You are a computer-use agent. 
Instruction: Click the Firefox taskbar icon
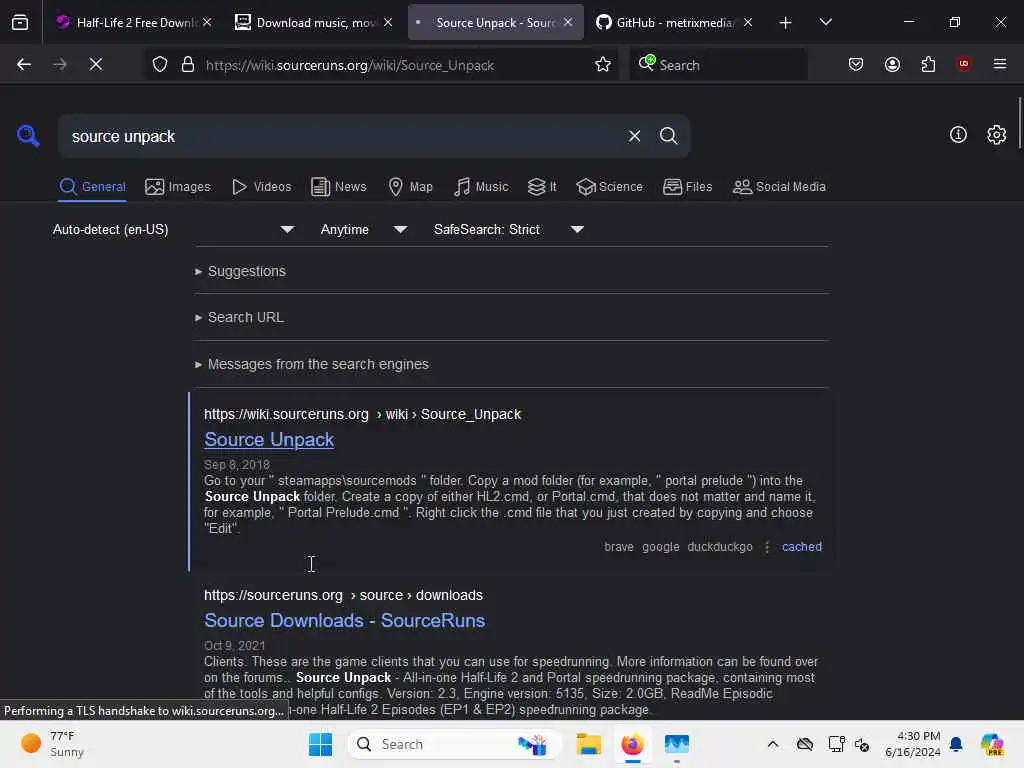(632, 744)
